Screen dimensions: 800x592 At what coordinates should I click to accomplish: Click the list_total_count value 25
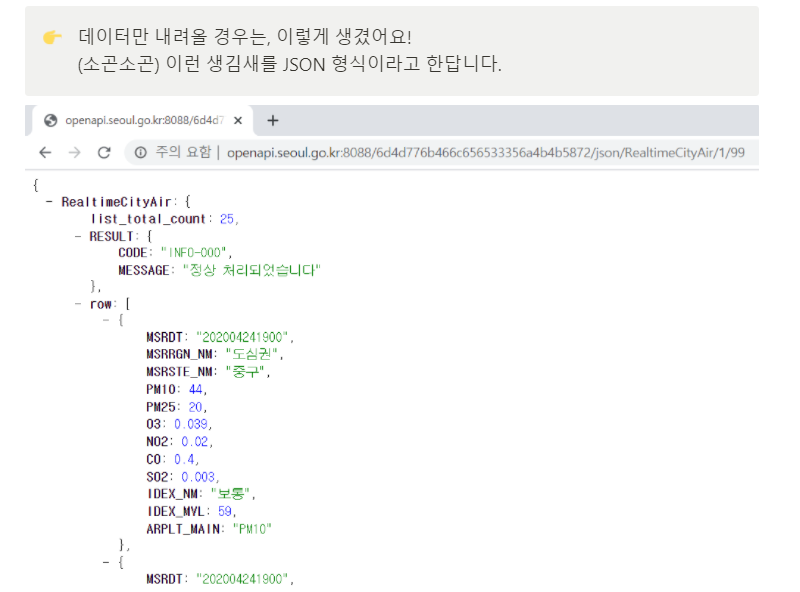pos(227,219)
